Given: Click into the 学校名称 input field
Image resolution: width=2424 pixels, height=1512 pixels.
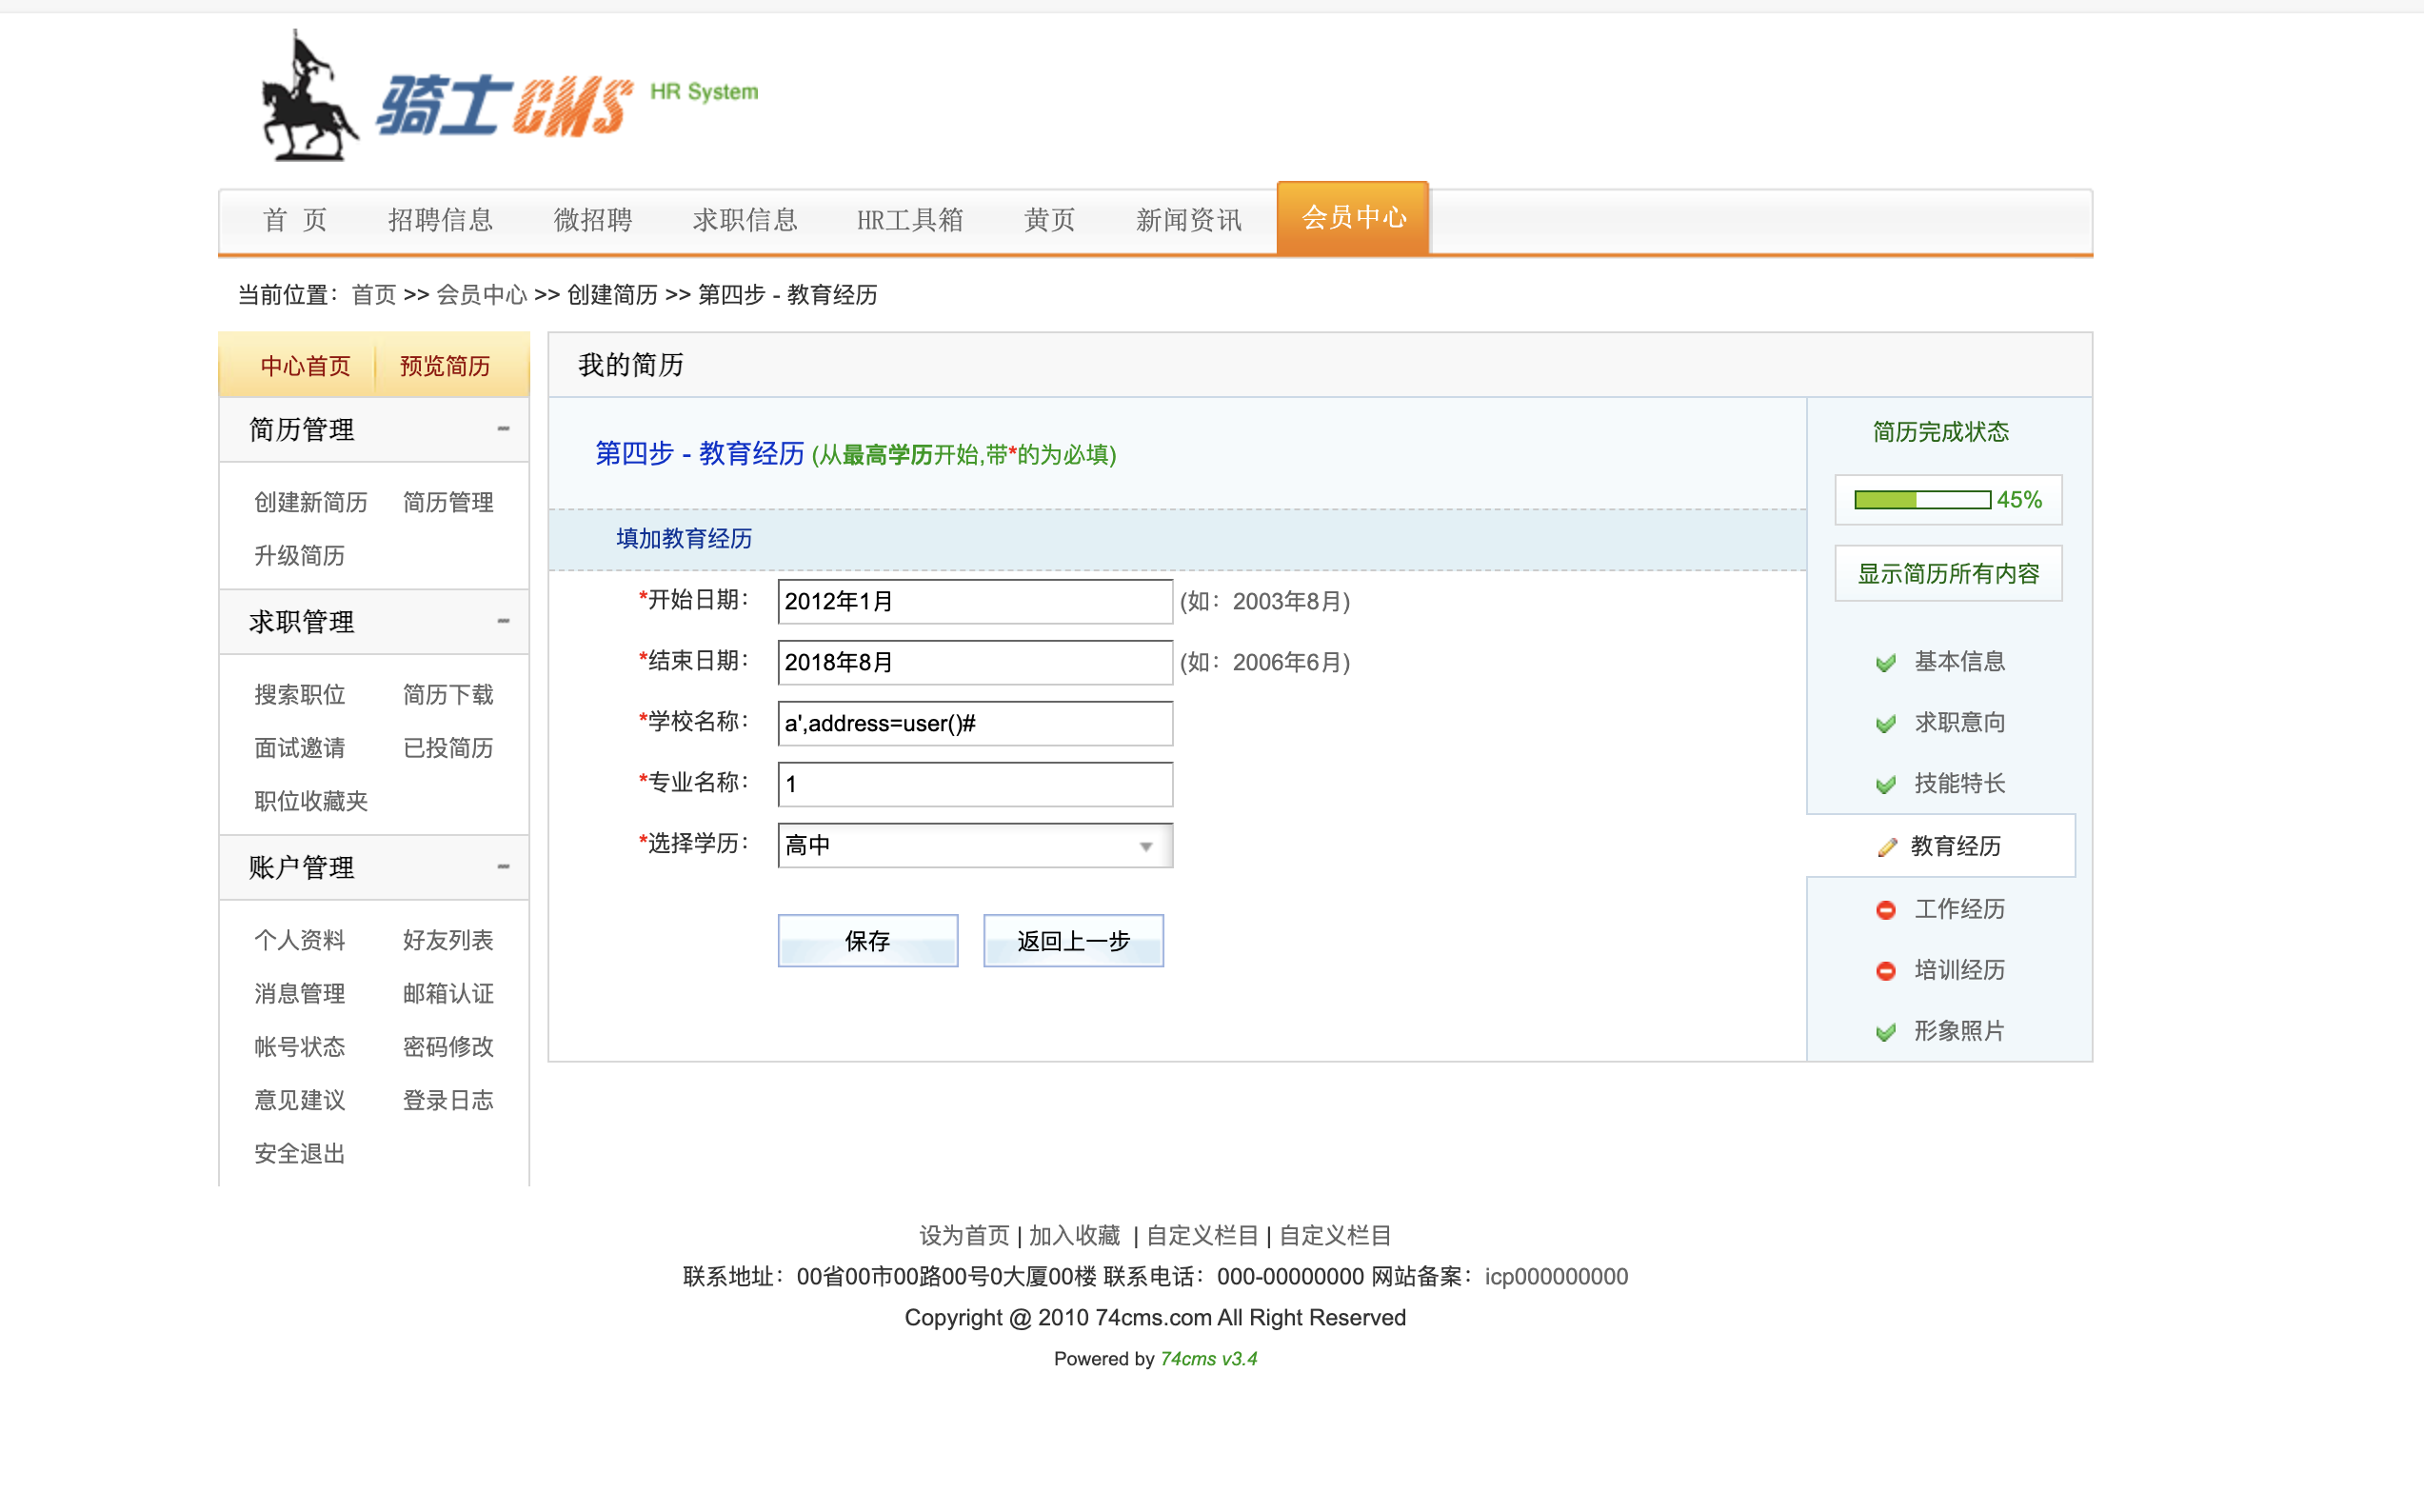Looking at the screenshot, I should coord(974,723).
